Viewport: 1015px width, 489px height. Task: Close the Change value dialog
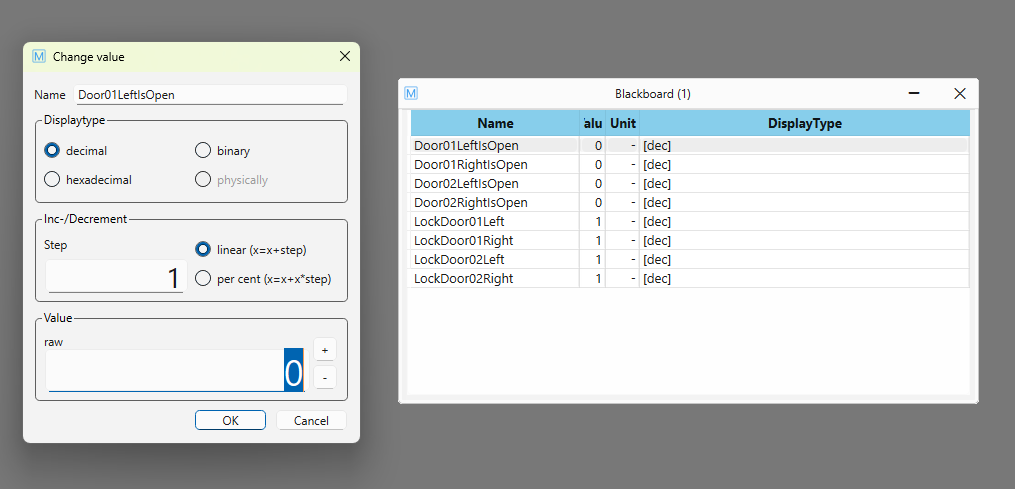(x=345, y=57)
